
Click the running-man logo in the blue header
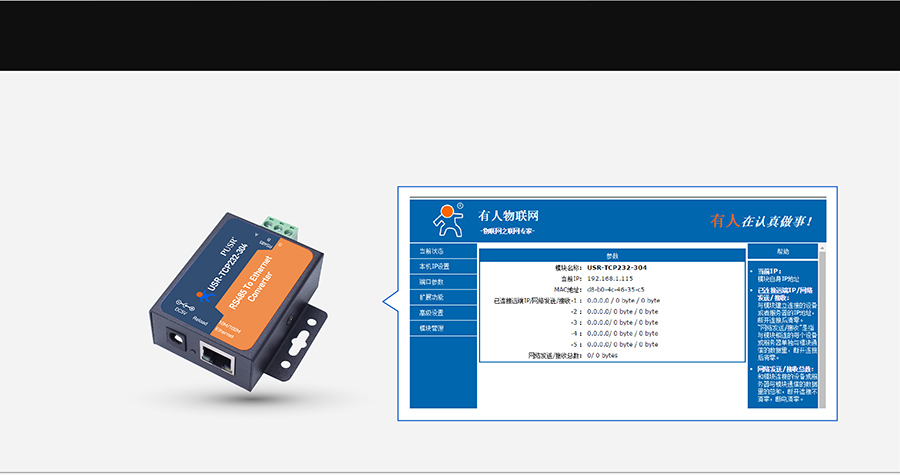448,220
